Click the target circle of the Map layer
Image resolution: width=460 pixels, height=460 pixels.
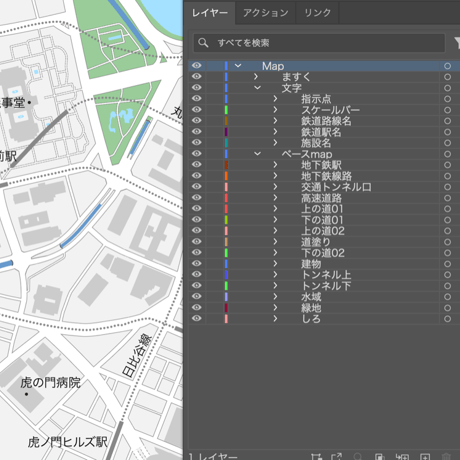click(447, 66)
